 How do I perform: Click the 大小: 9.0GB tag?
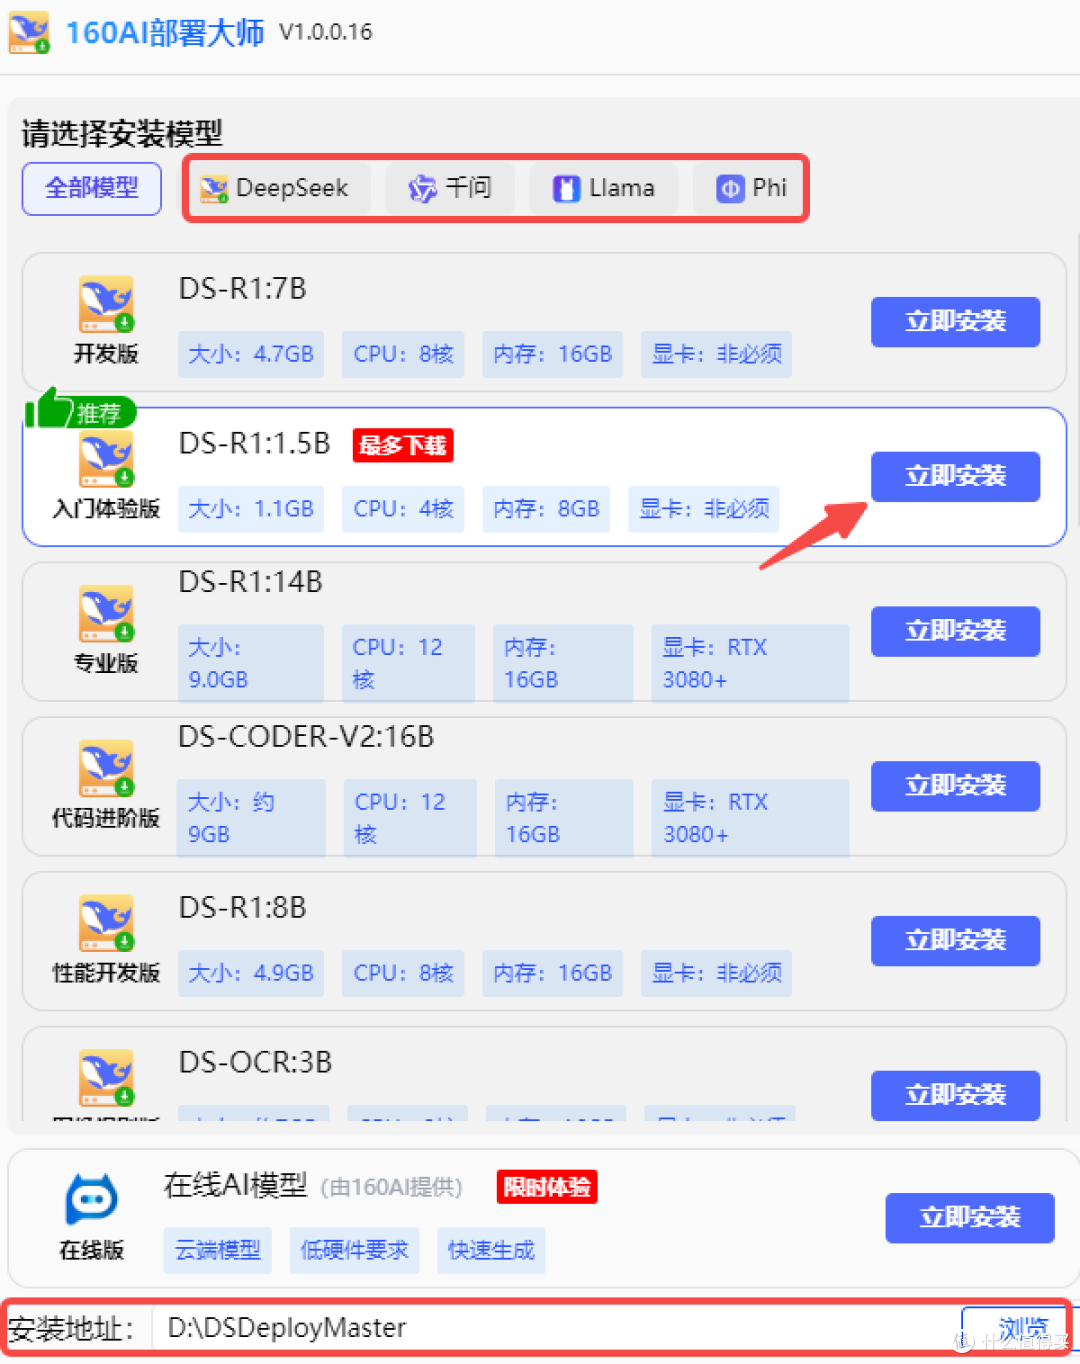click(x=251, y=663)
